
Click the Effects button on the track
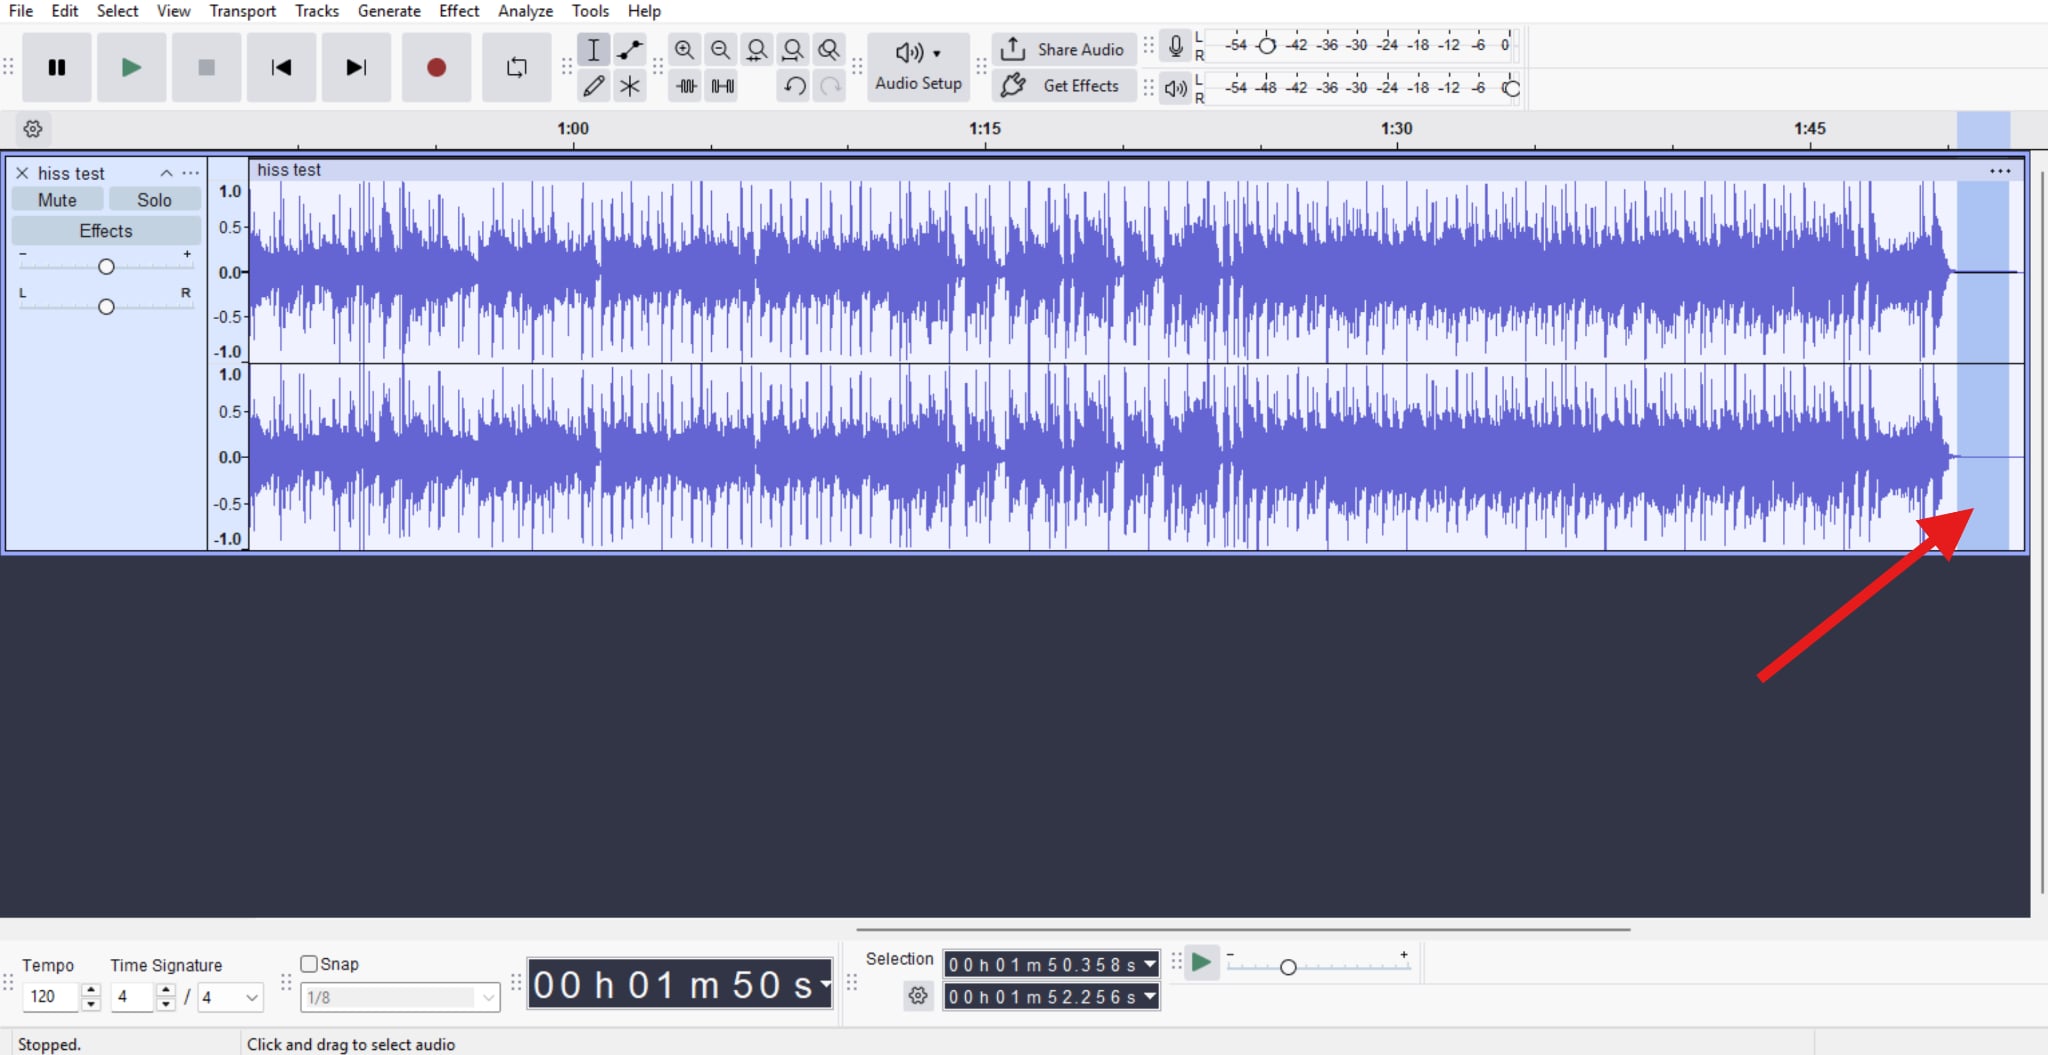(x=105, y=230)
